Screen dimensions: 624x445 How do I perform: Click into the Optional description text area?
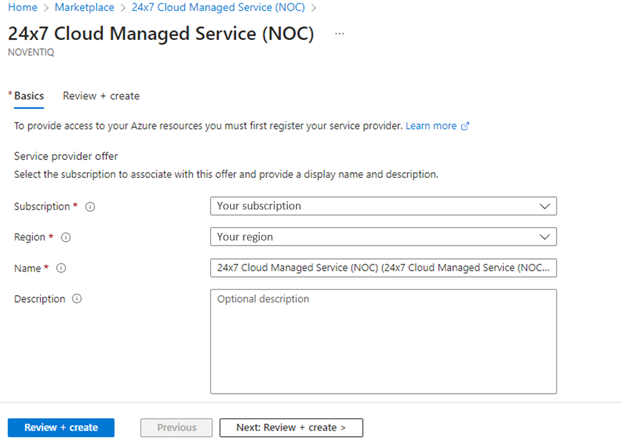383,341
